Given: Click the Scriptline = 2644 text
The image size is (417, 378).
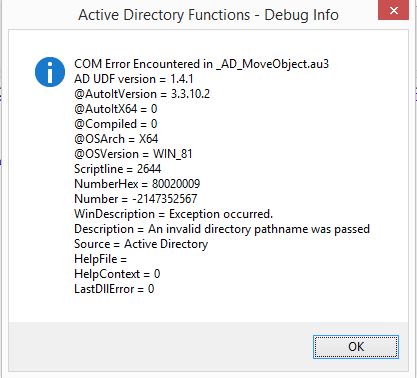Looking at the screenshot, I should (118, 169).
